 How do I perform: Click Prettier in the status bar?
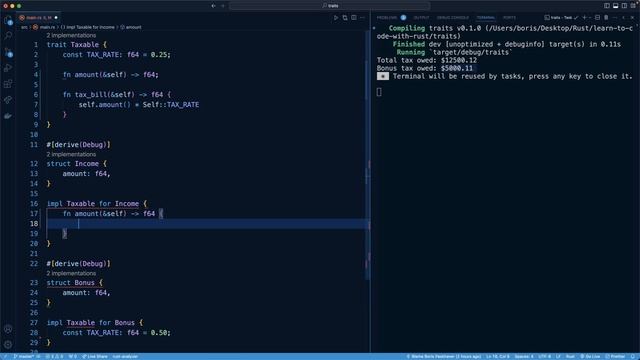point(615,356)
